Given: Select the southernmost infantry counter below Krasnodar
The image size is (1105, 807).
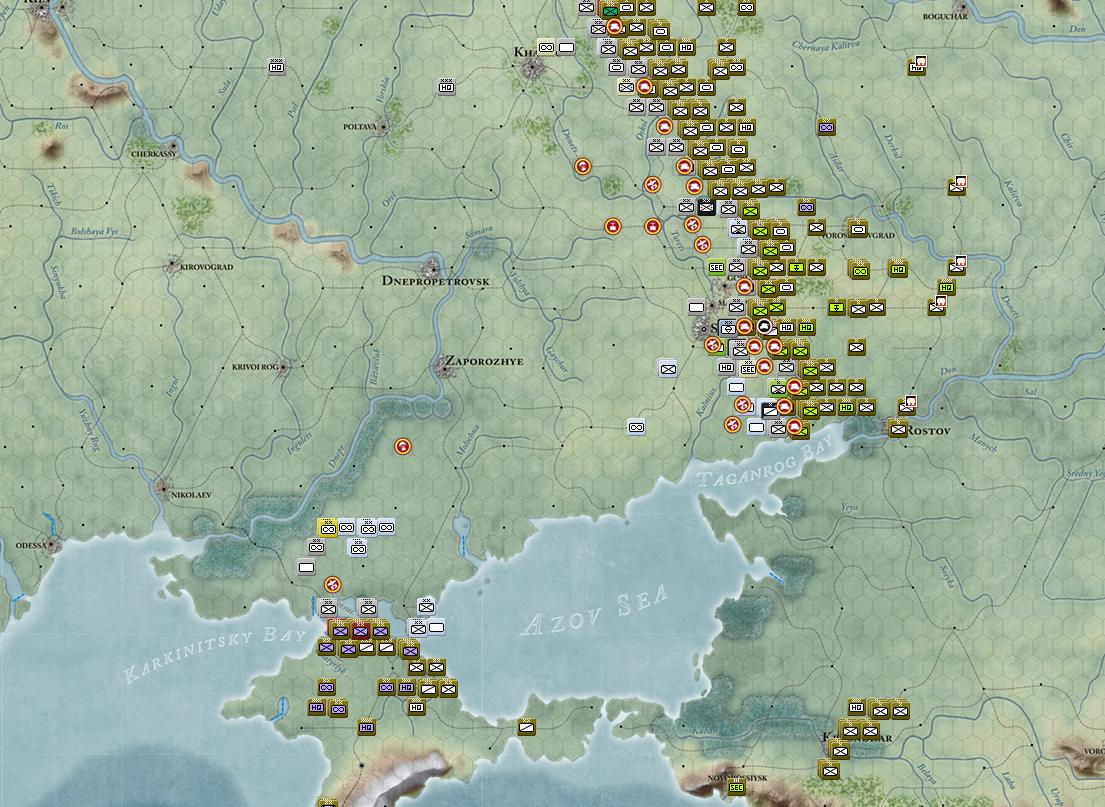Looking at the screenshot, I should coord(830,772).
